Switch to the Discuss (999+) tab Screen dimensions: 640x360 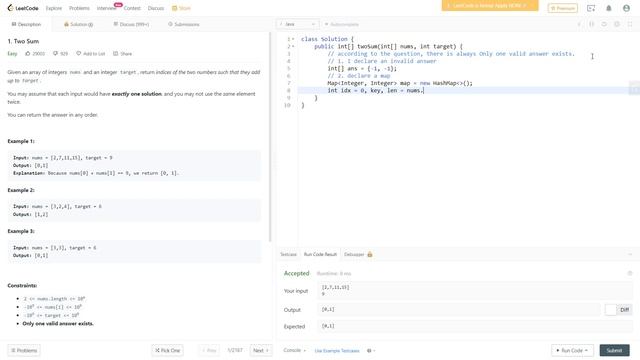[131, 24]
